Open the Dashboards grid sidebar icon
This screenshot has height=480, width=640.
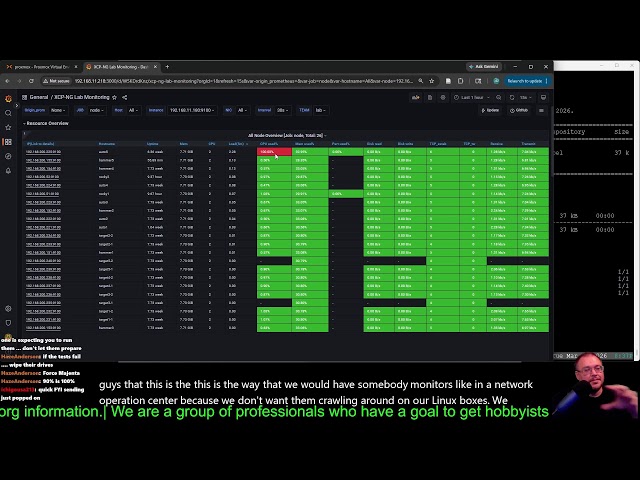click(8, 142)
